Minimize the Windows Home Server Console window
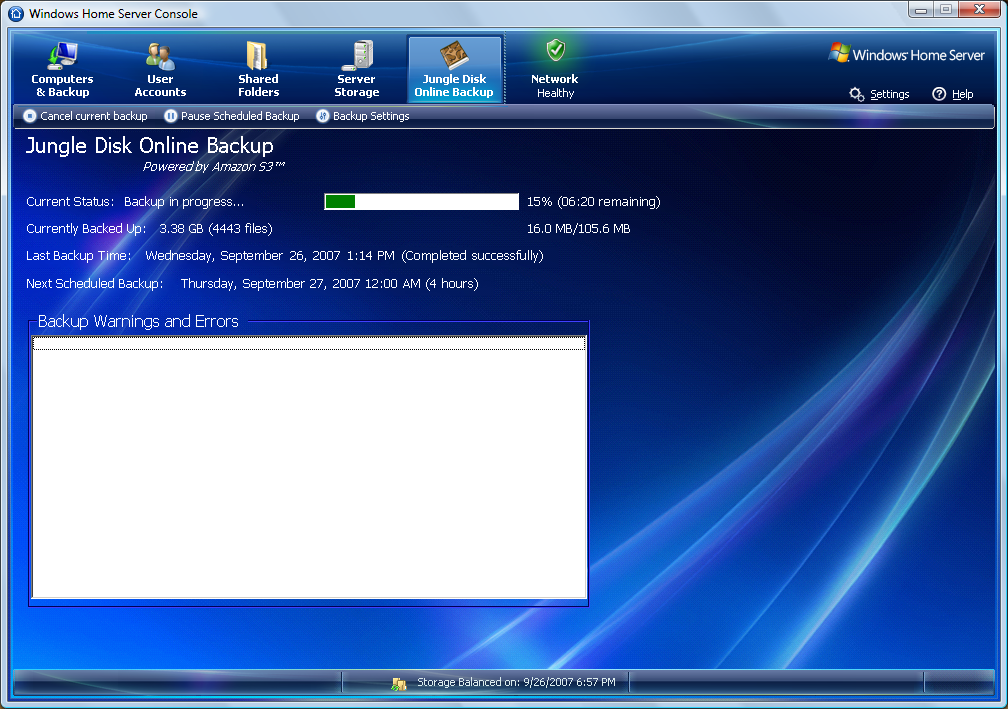This screenshot has height=709, width=1008. coord(921,10)
